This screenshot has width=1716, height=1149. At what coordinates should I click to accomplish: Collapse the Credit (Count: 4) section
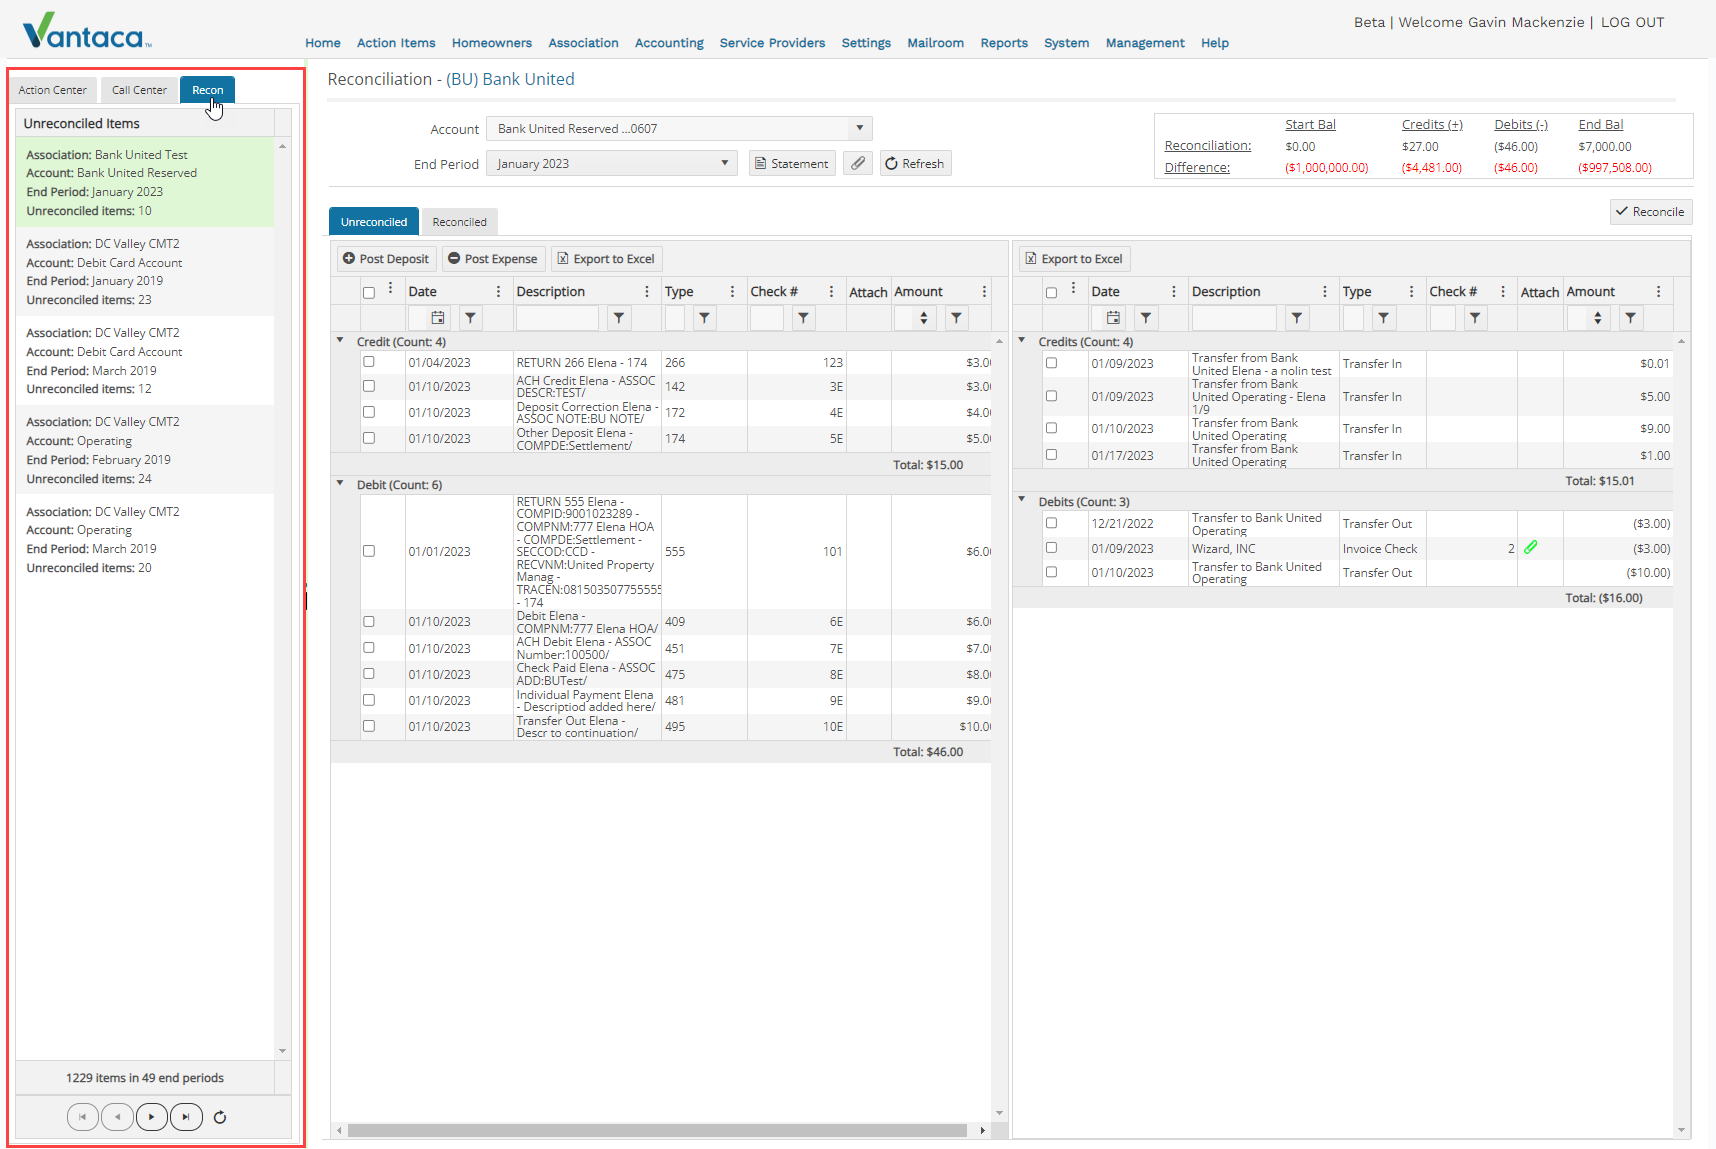tap(341, 340)
